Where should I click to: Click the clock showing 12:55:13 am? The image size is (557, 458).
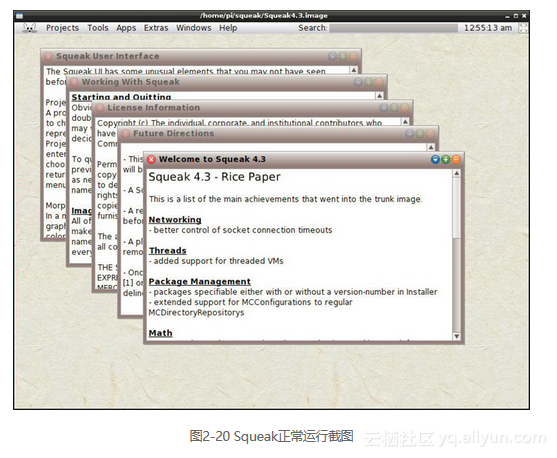pyautogui.click(x=488, y=28)
